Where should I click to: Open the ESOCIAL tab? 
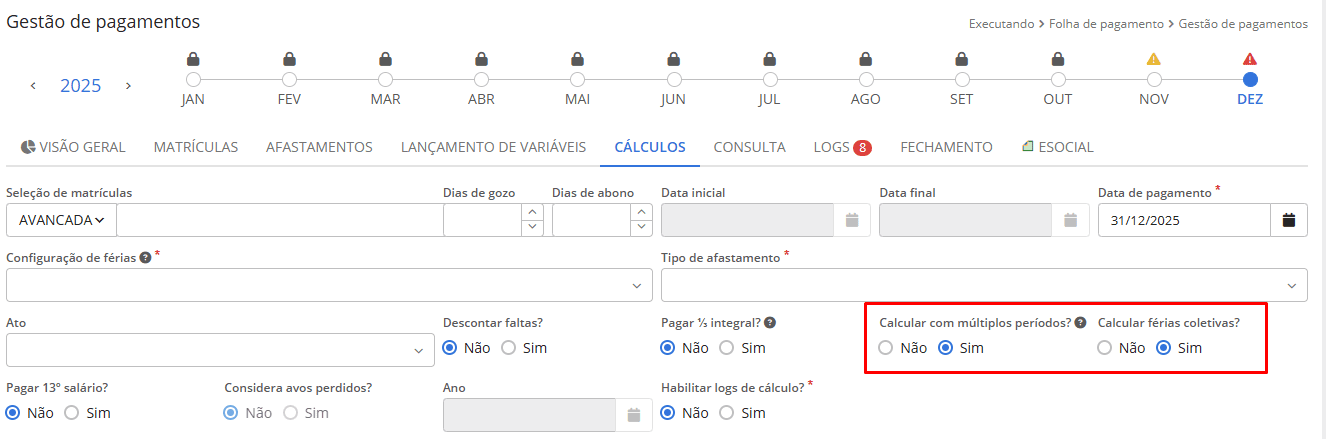(1057, 147)
